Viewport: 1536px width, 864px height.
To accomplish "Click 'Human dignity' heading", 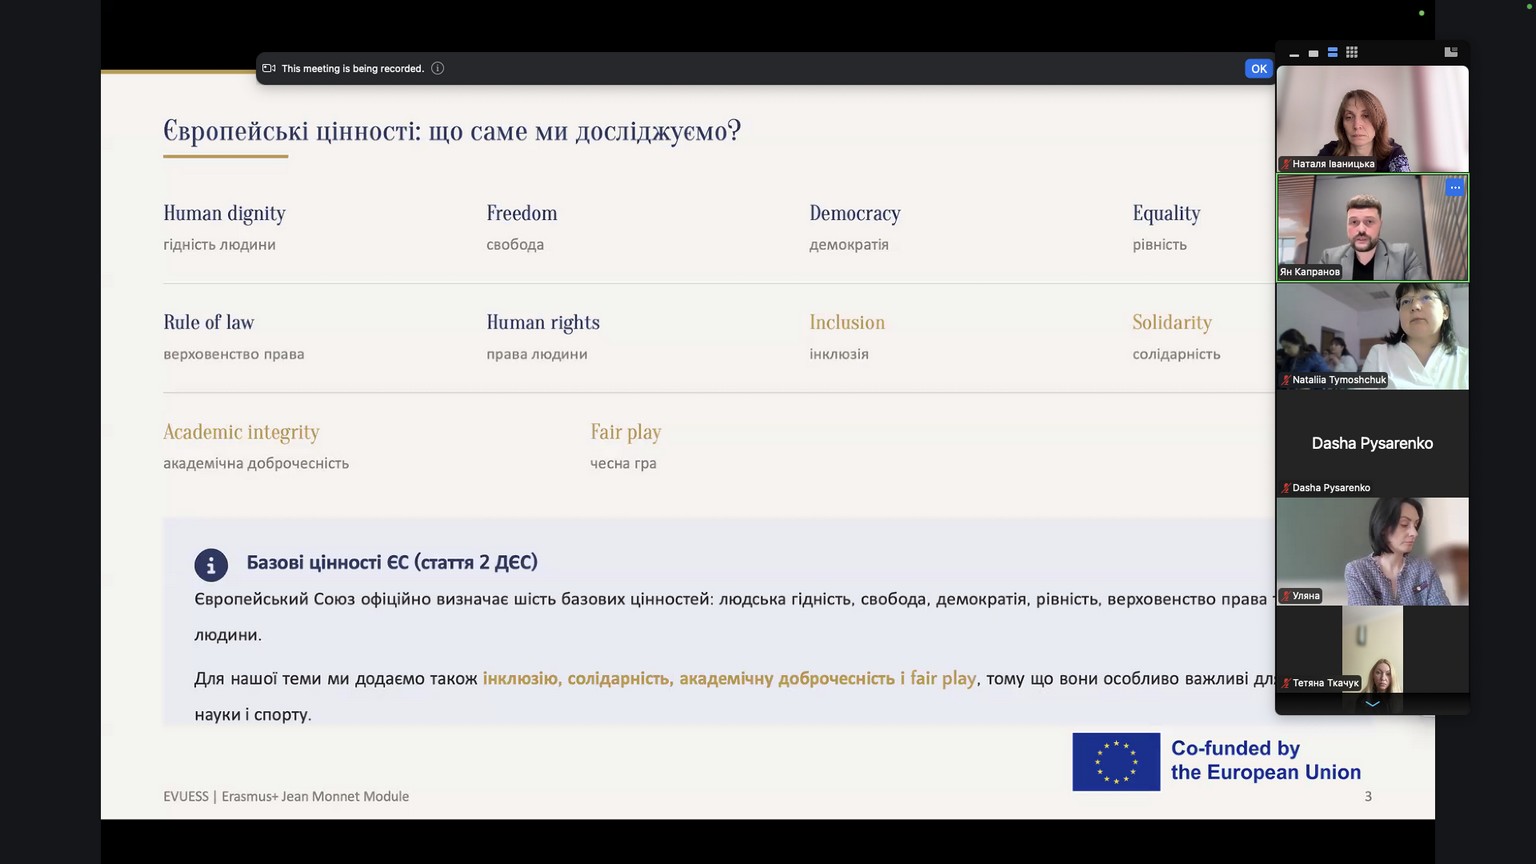I will (x=224, y=213).
